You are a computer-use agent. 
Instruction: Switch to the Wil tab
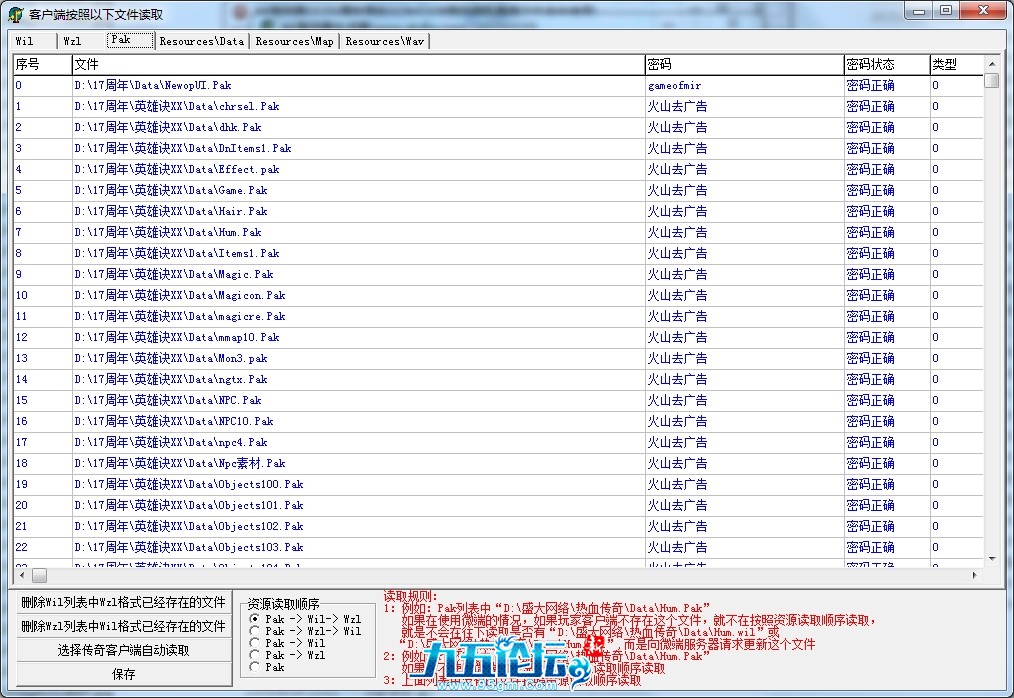coord(25,41)
